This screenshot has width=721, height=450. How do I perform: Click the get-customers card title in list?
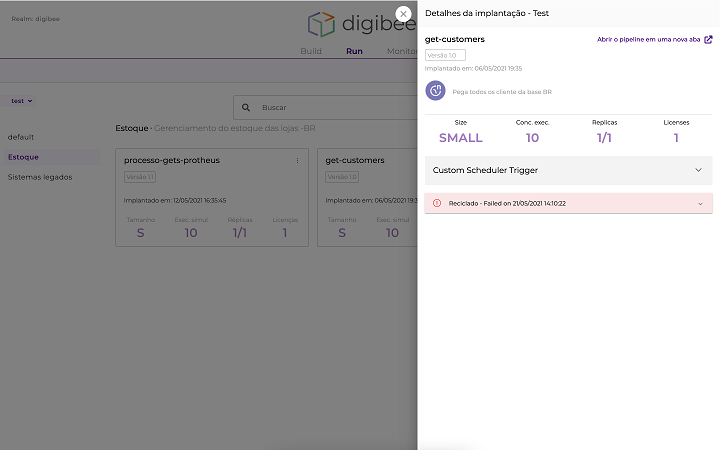pyautogui.click(x=355, y=160)
